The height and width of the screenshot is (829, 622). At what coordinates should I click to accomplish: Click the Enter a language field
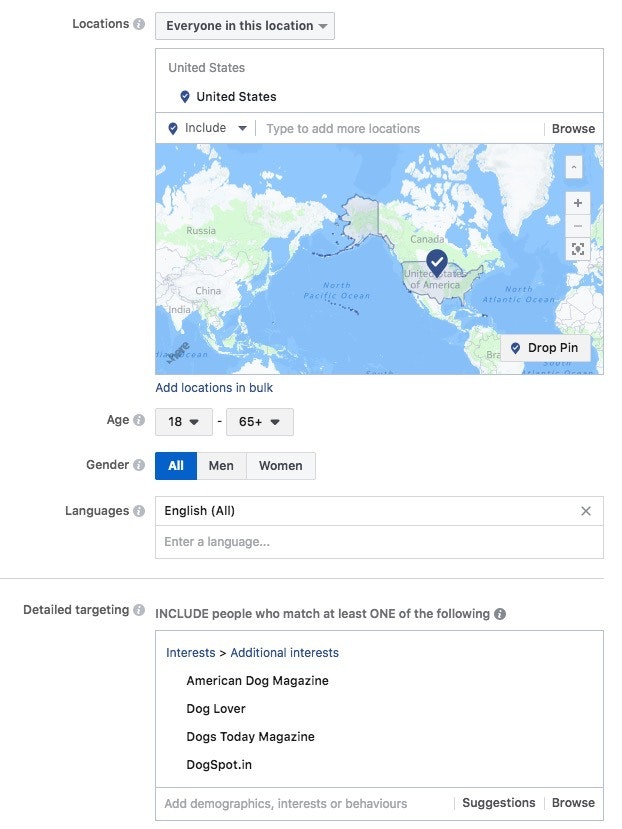click(x=378, y=542)
